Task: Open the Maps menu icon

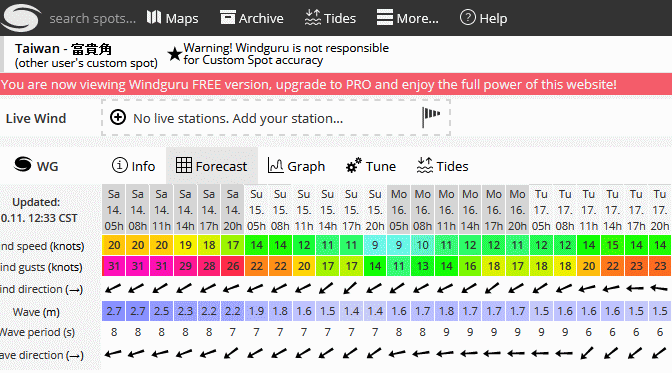Action: tap(154, 18)
